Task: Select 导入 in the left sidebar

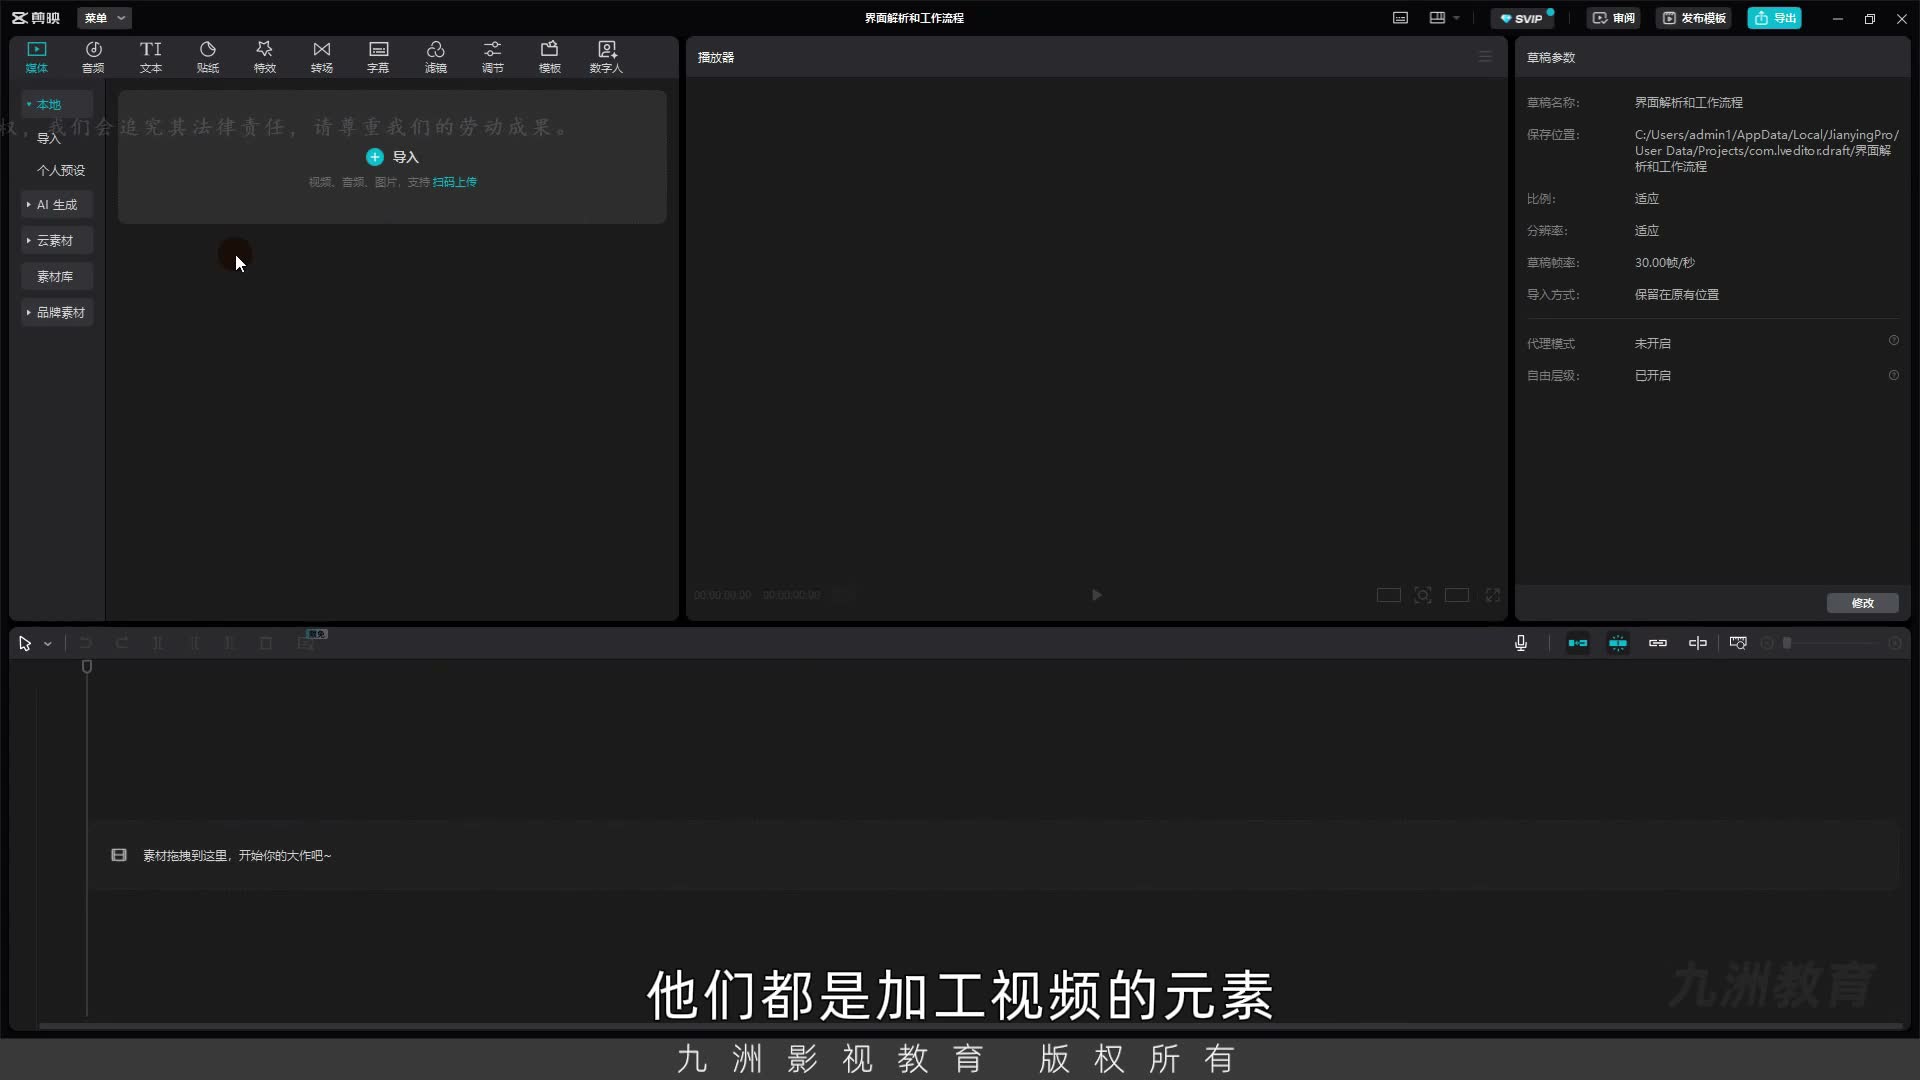Action: click(49, 138)
